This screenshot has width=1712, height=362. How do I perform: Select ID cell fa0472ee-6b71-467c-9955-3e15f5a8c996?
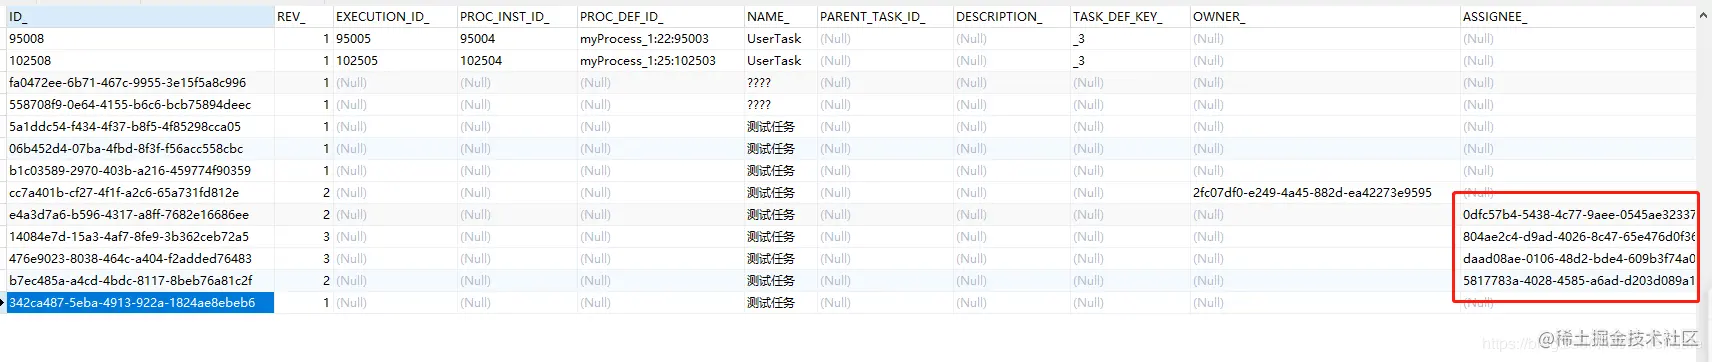point(140,83)
